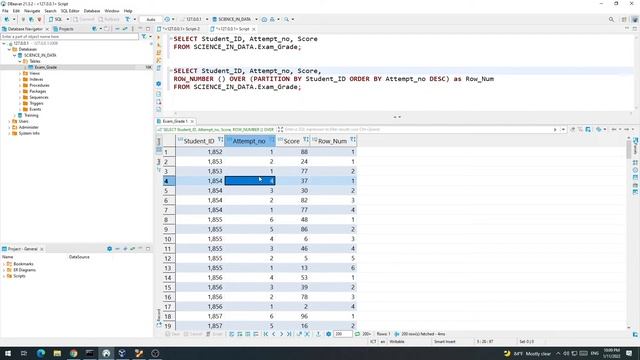
Task: Collapse the Databases folder
Action: tap(9, 49)
